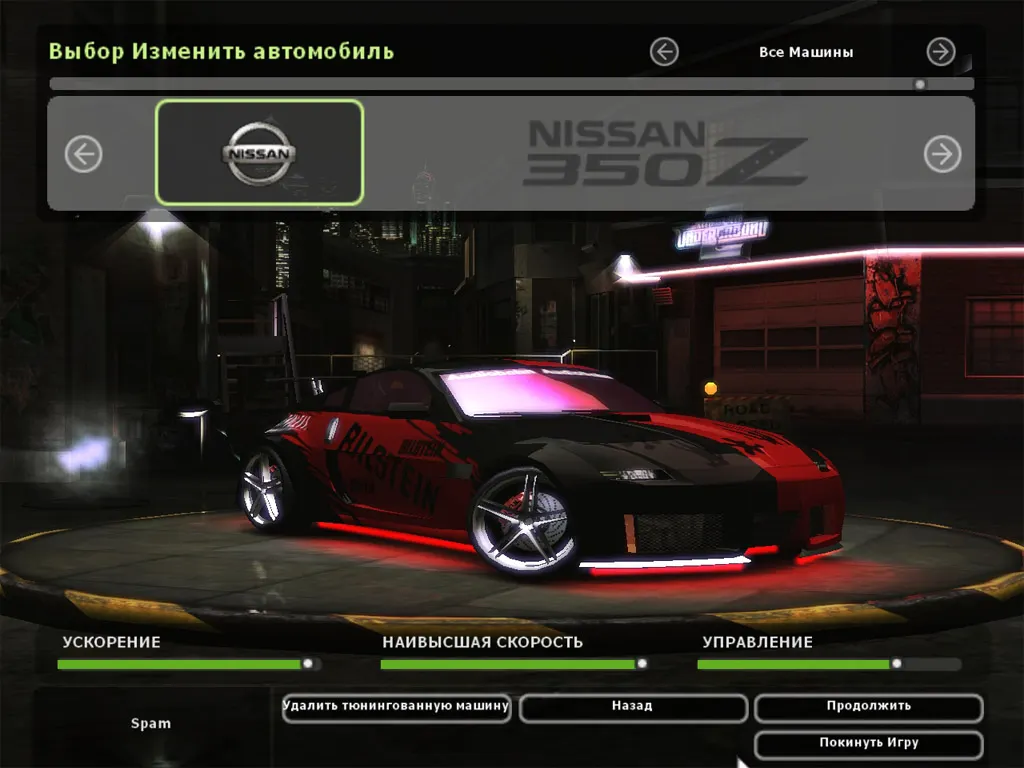This screenshot has height=768, width=1024.
Task: Go to previous car in carousel
Action: (84, 154)
